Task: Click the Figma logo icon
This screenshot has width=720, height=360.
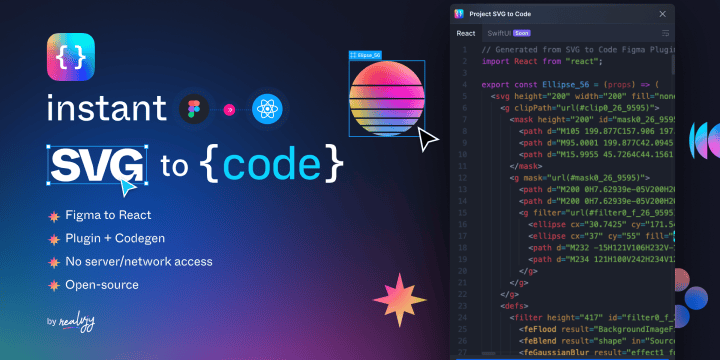Action: [194, 109]
